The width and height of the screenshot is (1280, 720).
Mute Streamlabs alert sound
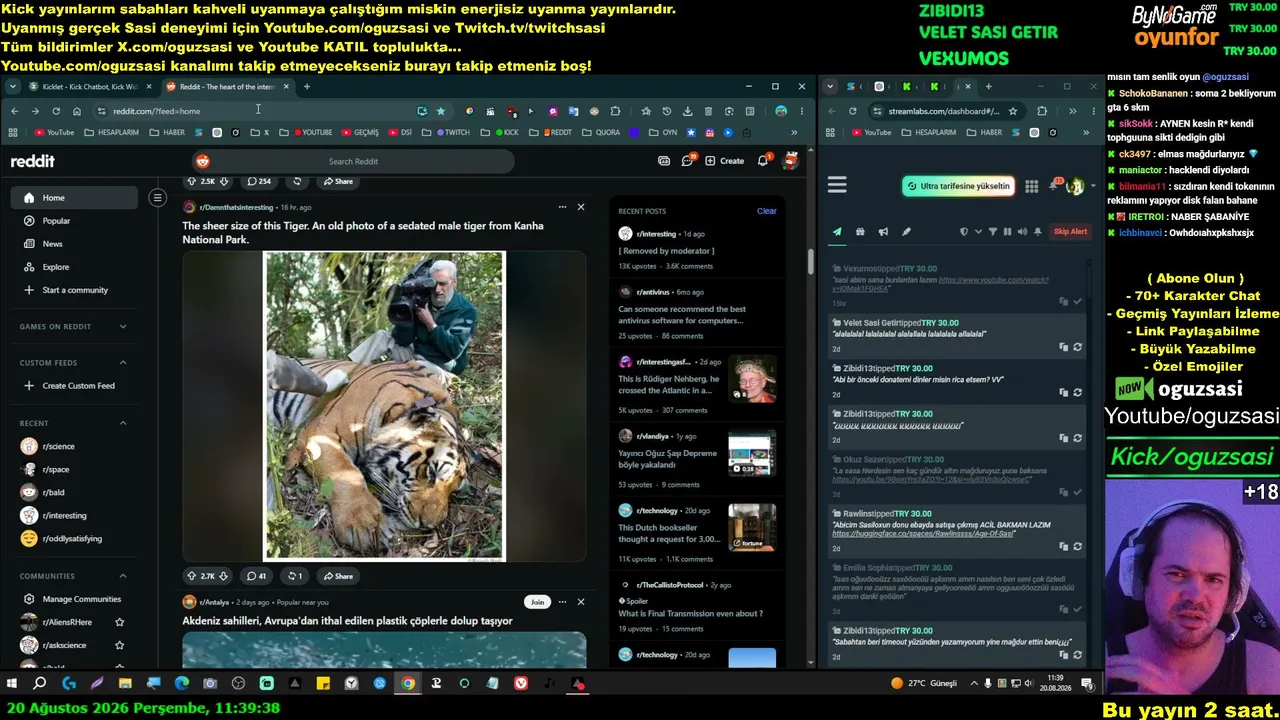[x=1022, y=232]
